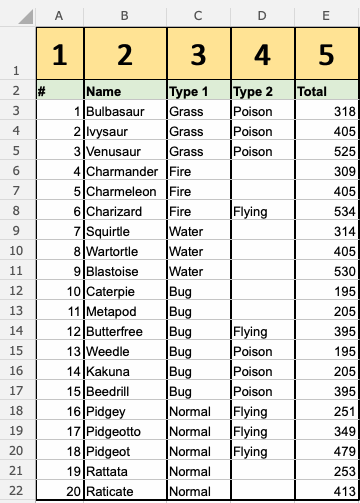Click the yellow cell labeled 5
The image size is (360, 503).
(327, 54)
